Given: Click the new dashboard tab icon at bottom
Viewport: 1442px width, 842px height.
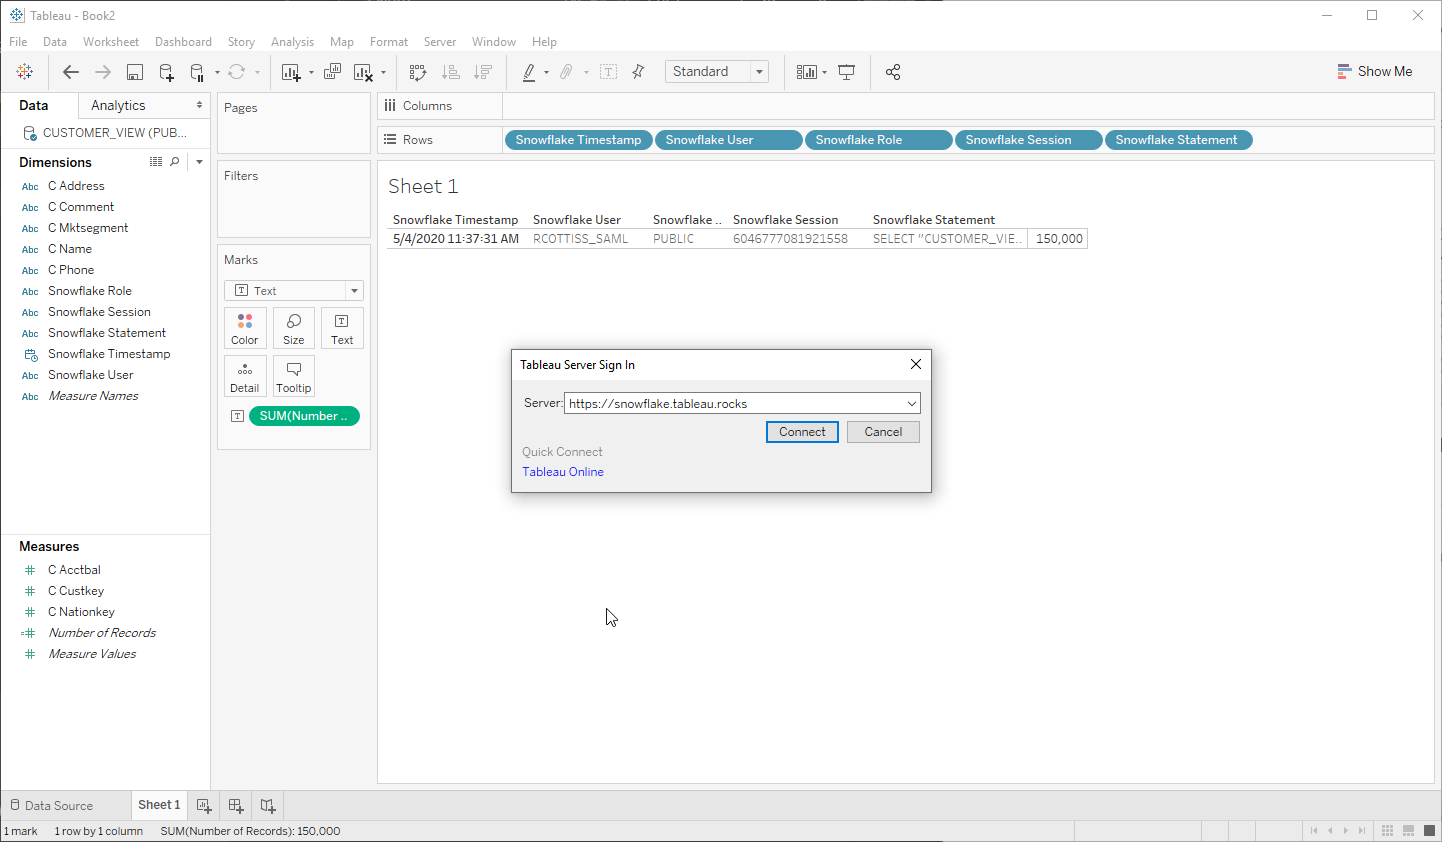Looking at the screenshot, I should tap(236, 806).
